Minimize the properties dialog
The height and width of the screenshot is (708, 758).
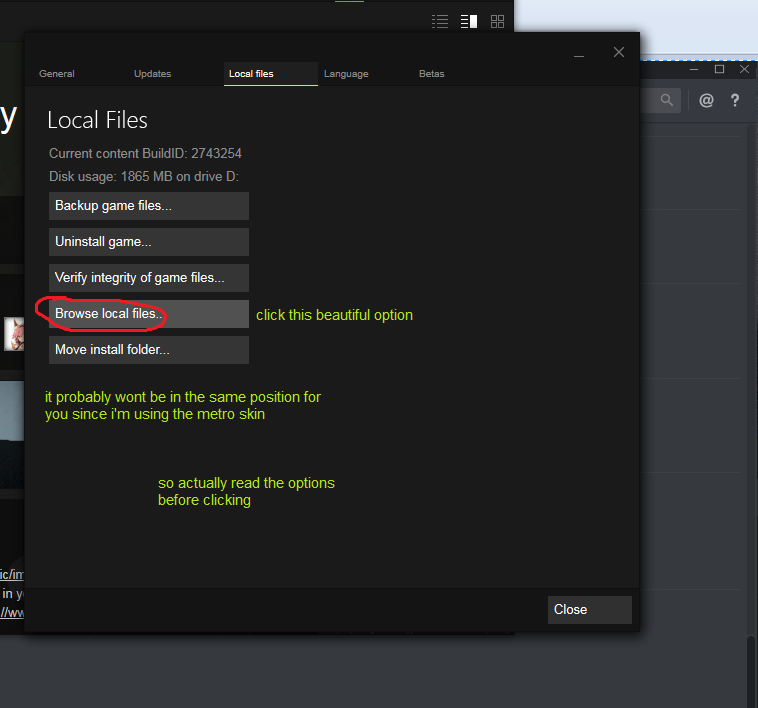[579, 56]
